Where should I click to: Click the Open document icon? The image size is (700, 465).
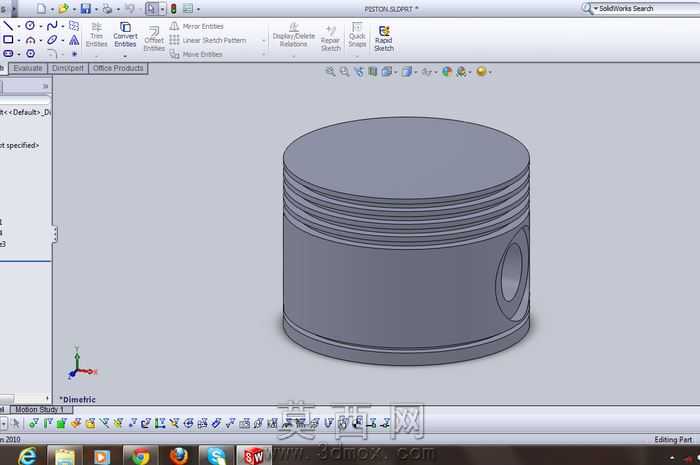[x=63, y=8]
